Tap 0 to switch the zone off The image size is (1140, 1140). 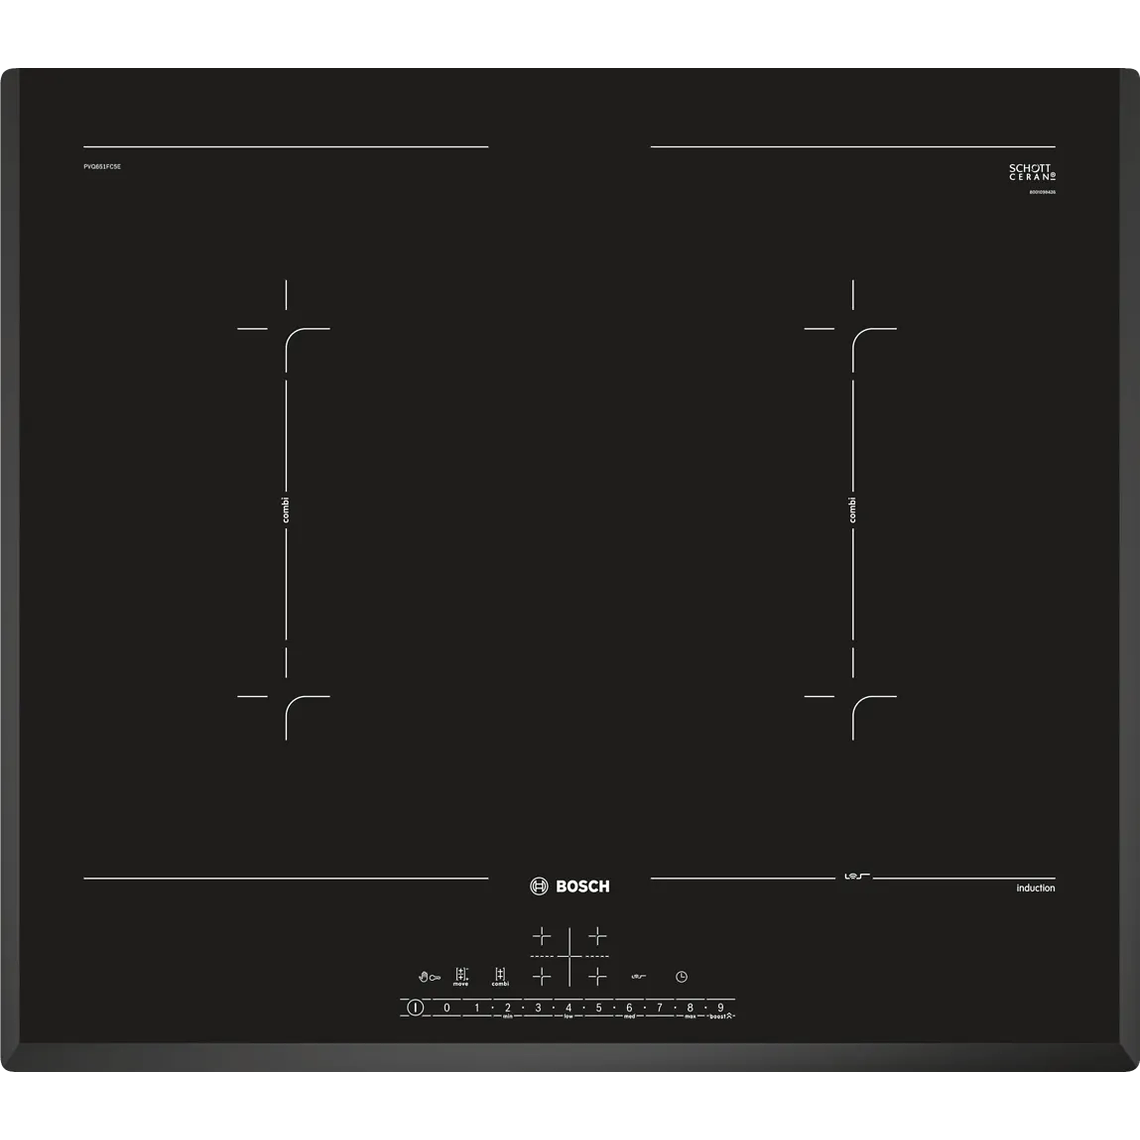pyautogui.click(x=446, y=1006)
